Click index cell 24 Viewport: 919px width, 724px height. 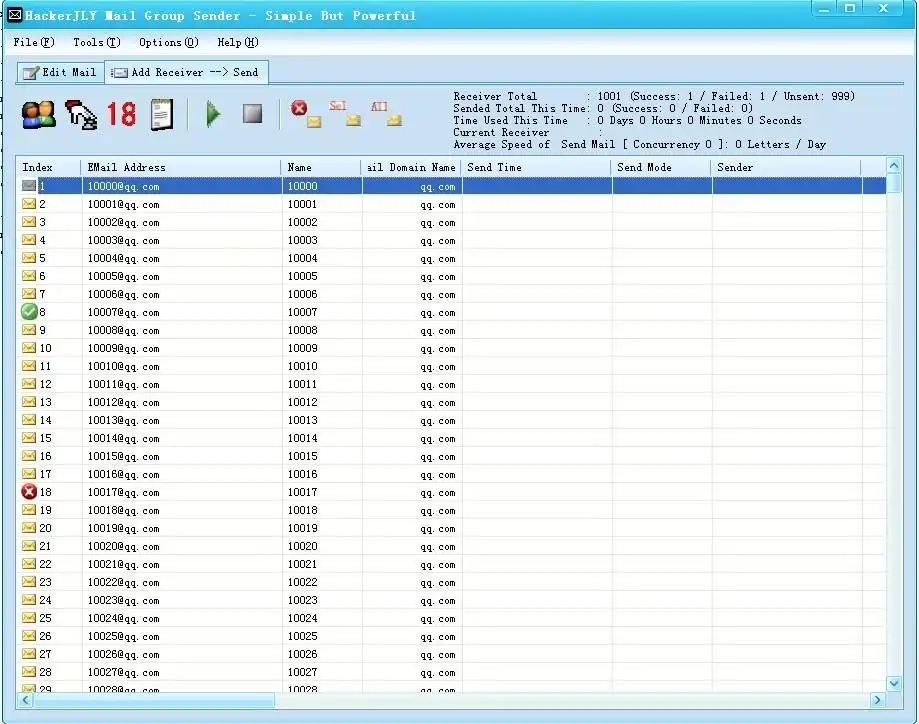(x=45, y=600)
